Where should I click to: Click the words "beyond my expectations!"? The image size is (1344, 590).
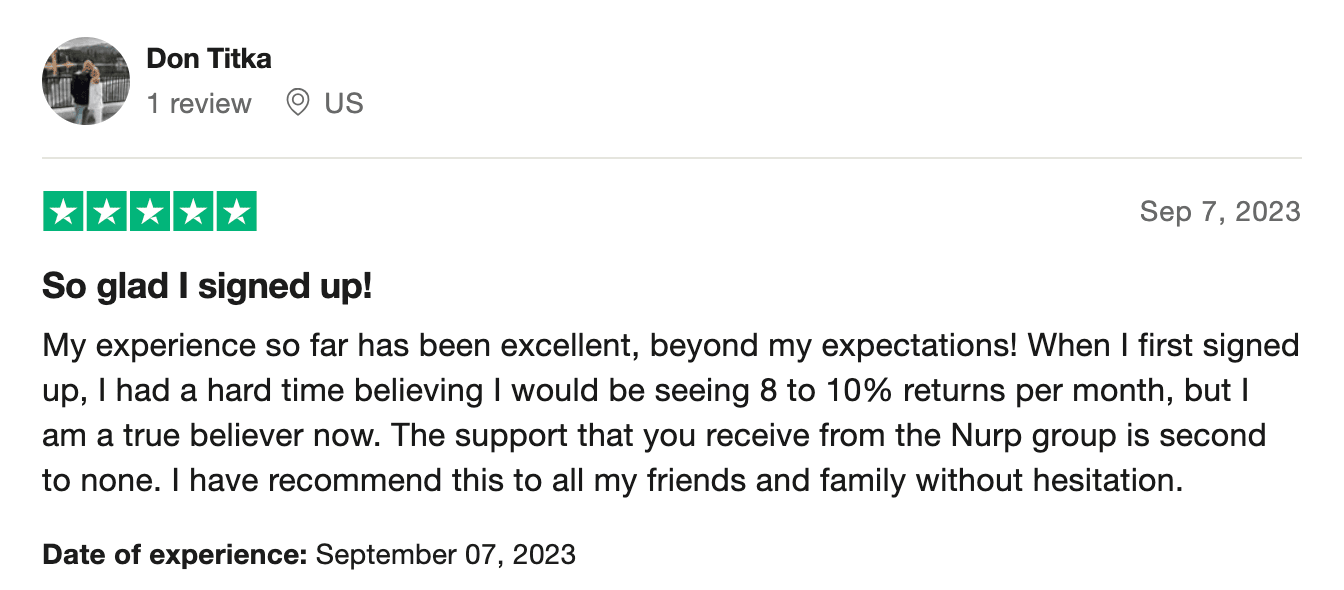(x=834, y=346)
